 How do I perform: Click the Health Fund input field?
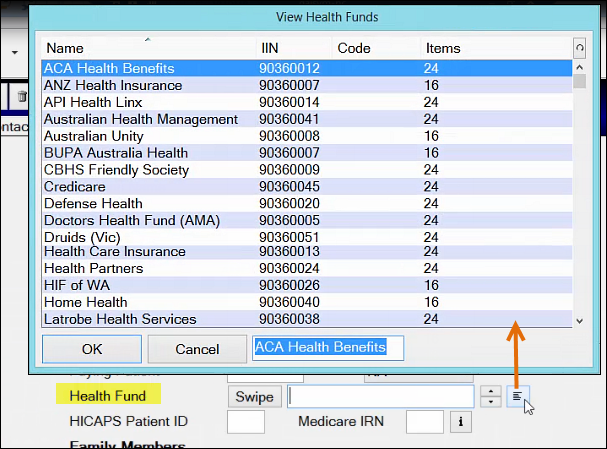[381, 396]
